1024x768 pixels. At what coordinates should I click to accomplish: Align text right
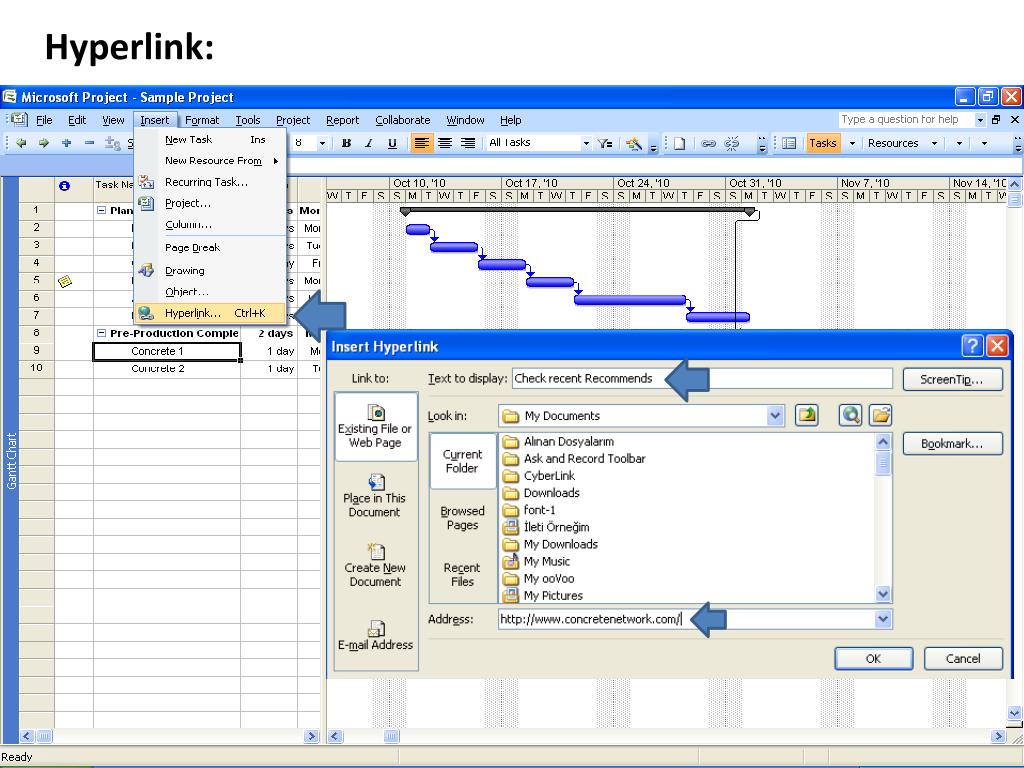(468, 143)
